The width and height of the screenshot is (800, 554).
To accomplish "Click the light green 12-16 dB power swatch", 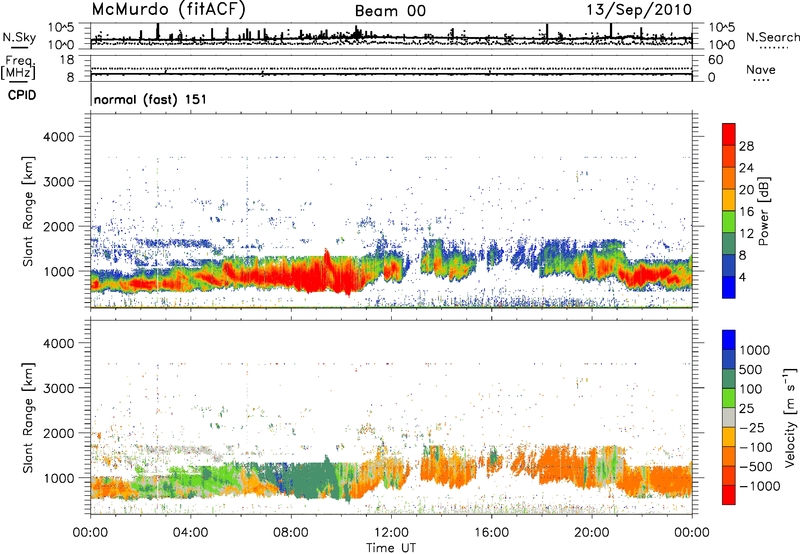I will [x=729, y=222].
